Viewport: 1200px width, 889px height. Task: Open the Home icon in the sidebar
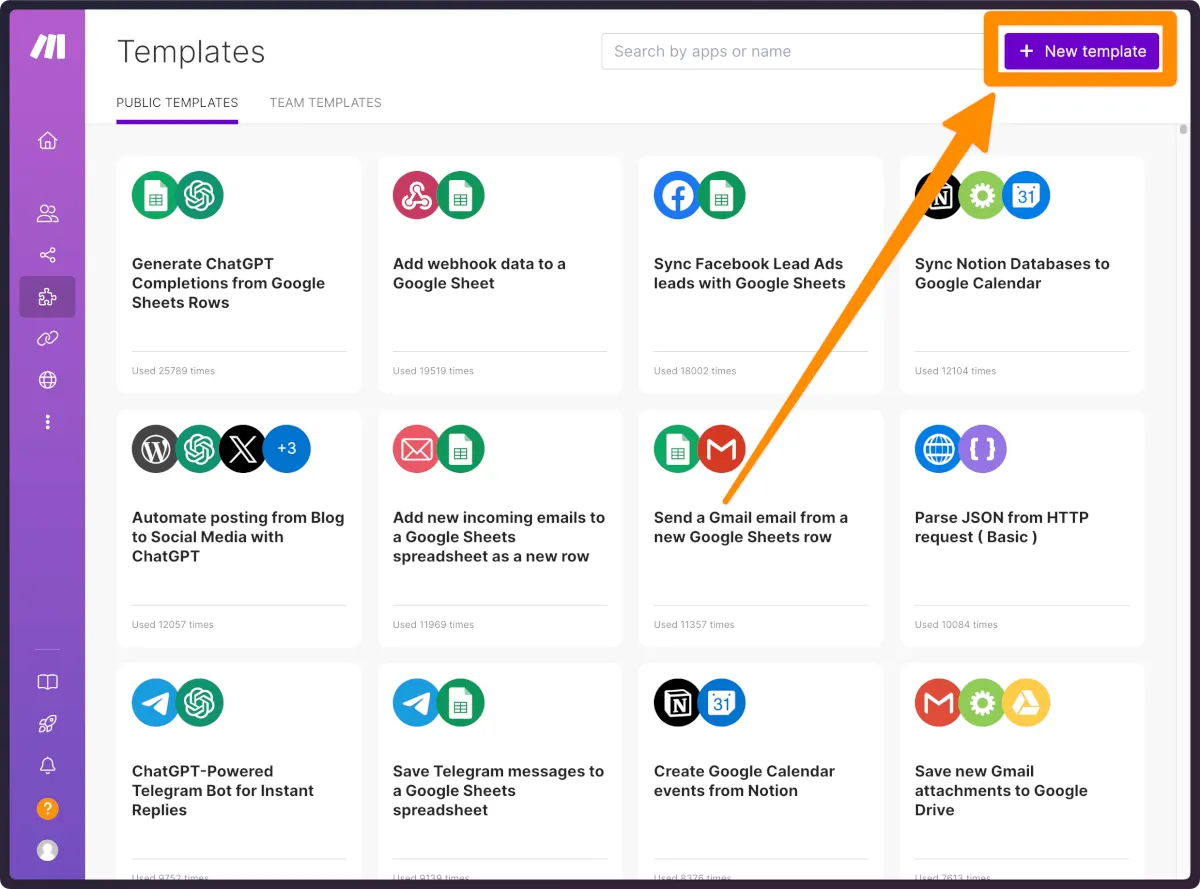pyautogui.click(x=47, y=141)
